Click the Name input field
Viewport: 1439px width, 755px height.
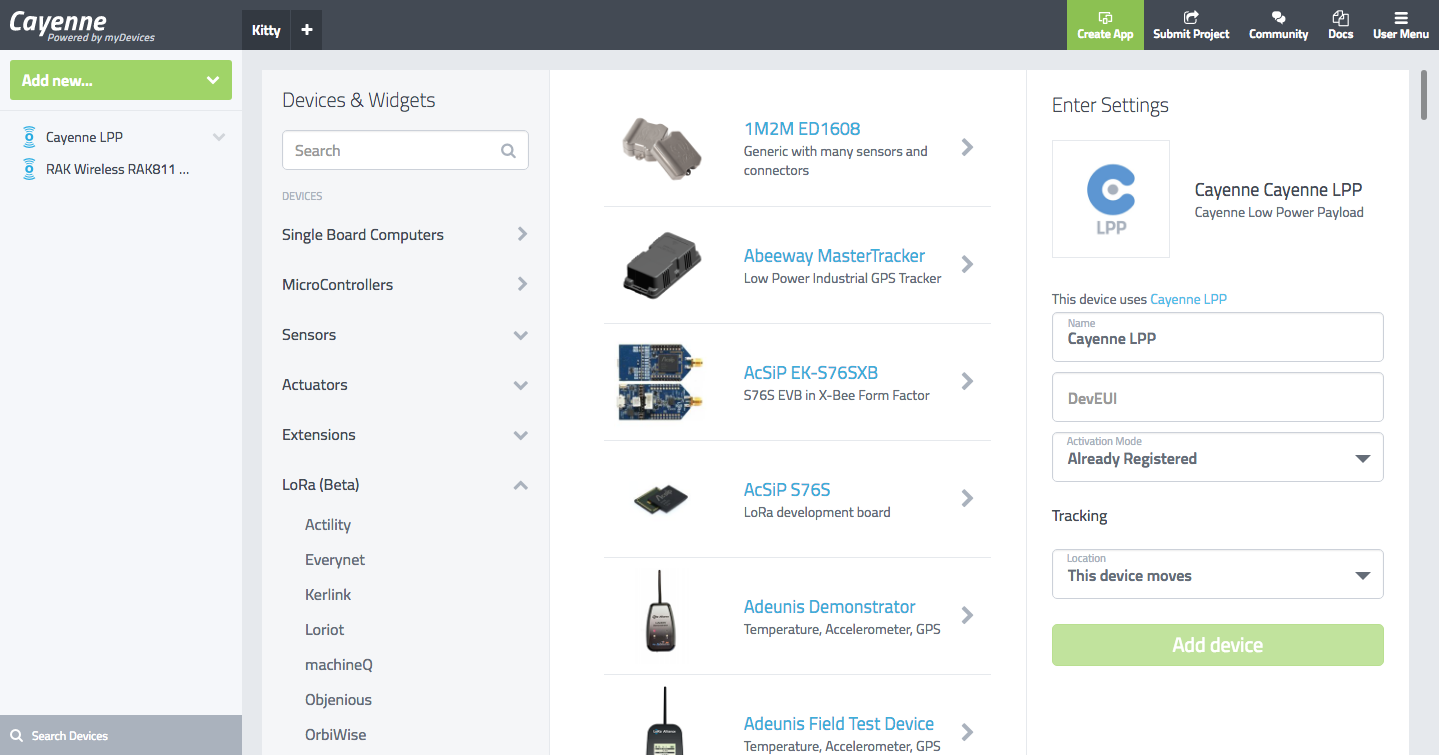(x=1218, y=337)
